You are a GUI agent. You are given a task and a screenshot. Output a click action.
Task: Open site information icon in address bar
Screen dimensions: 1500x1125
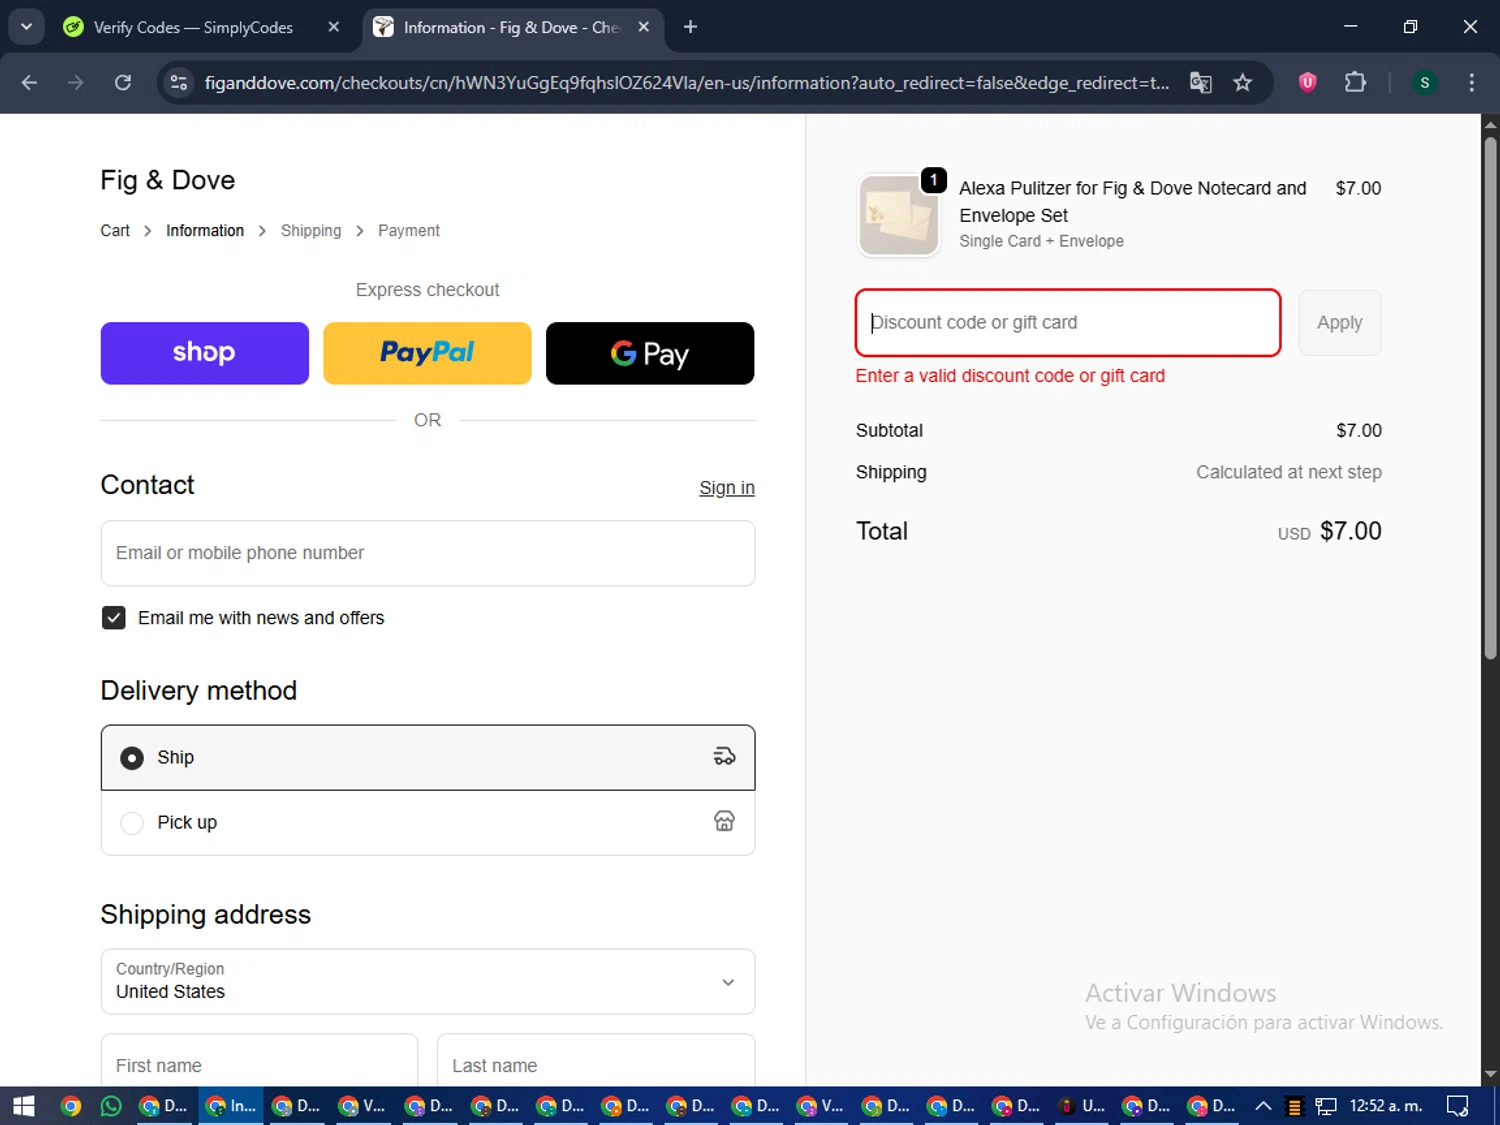point(179,82)
